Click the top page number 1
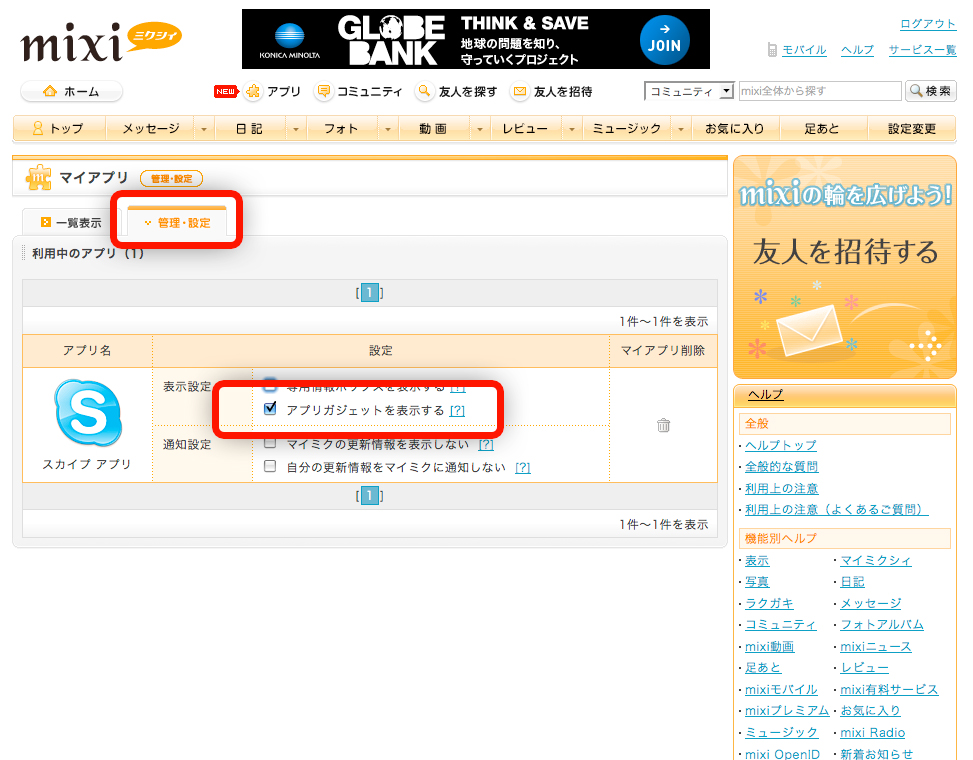This screenshot has width=973, height=760. [370, 292]
